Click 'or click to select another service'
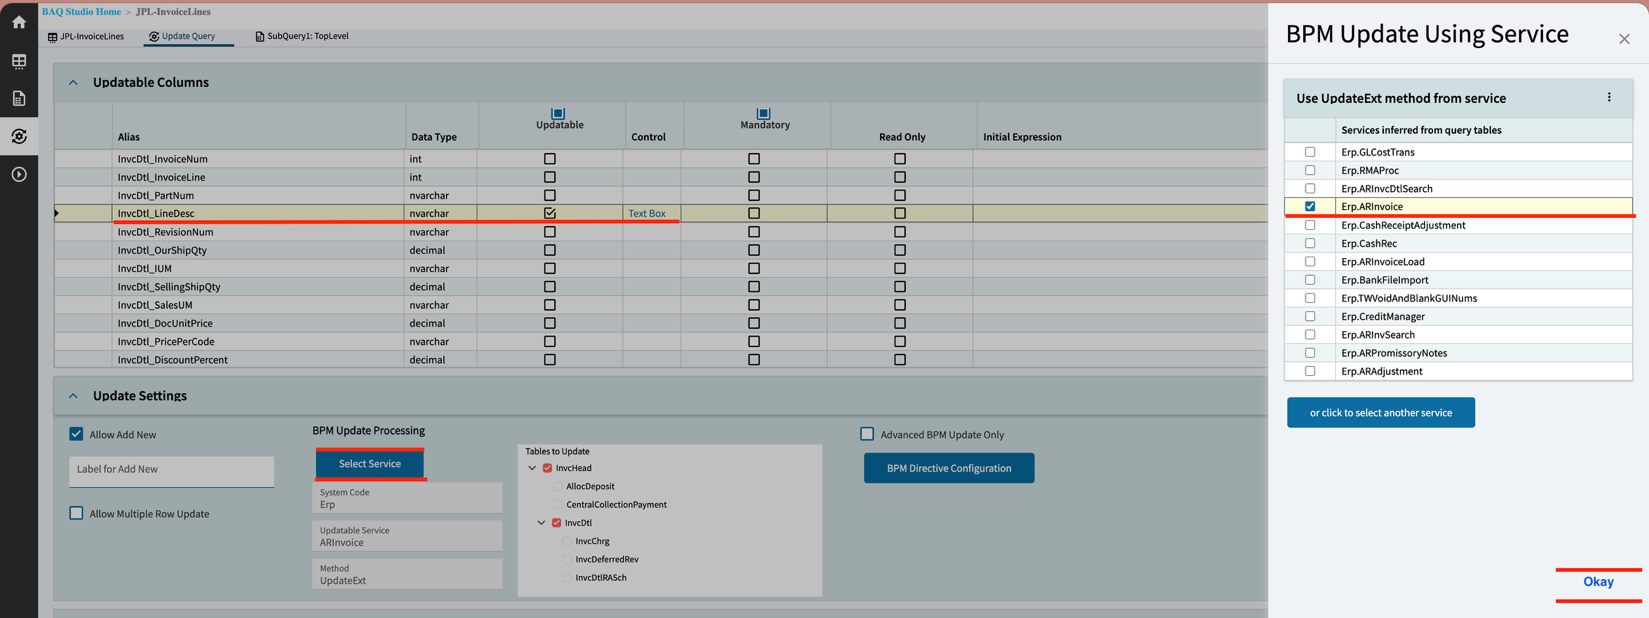 (x=1381, y=412)
